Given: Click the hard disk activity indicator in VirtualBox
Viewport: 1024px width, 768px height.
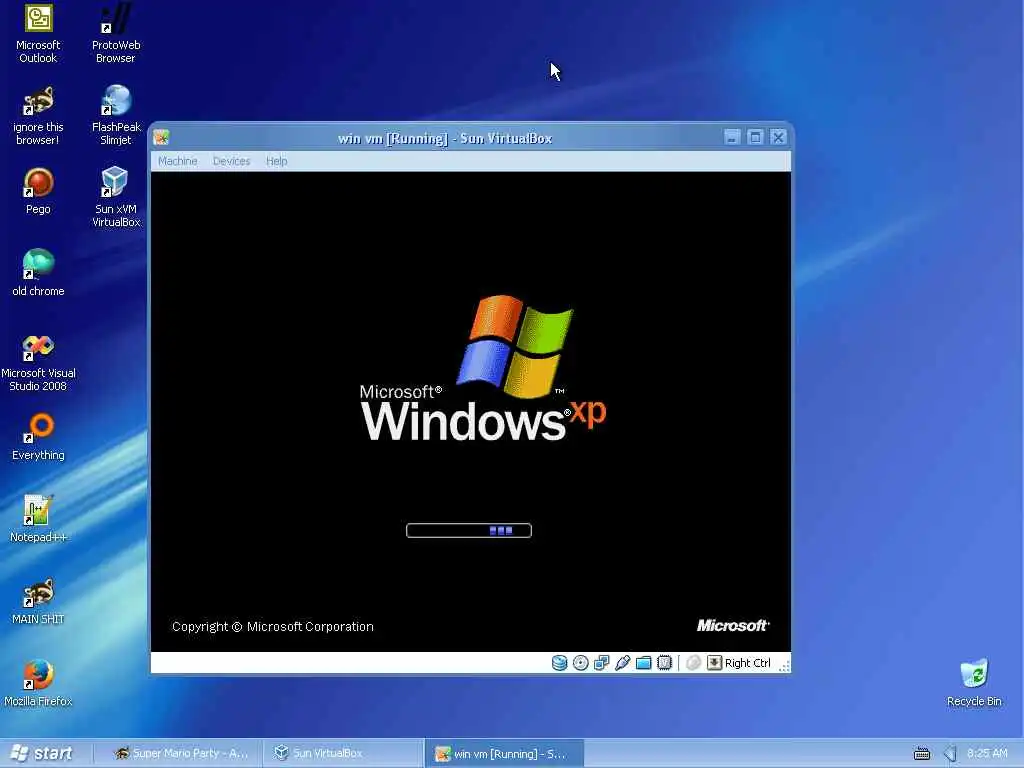Looking at the screenshot, I should click(559, 663).
